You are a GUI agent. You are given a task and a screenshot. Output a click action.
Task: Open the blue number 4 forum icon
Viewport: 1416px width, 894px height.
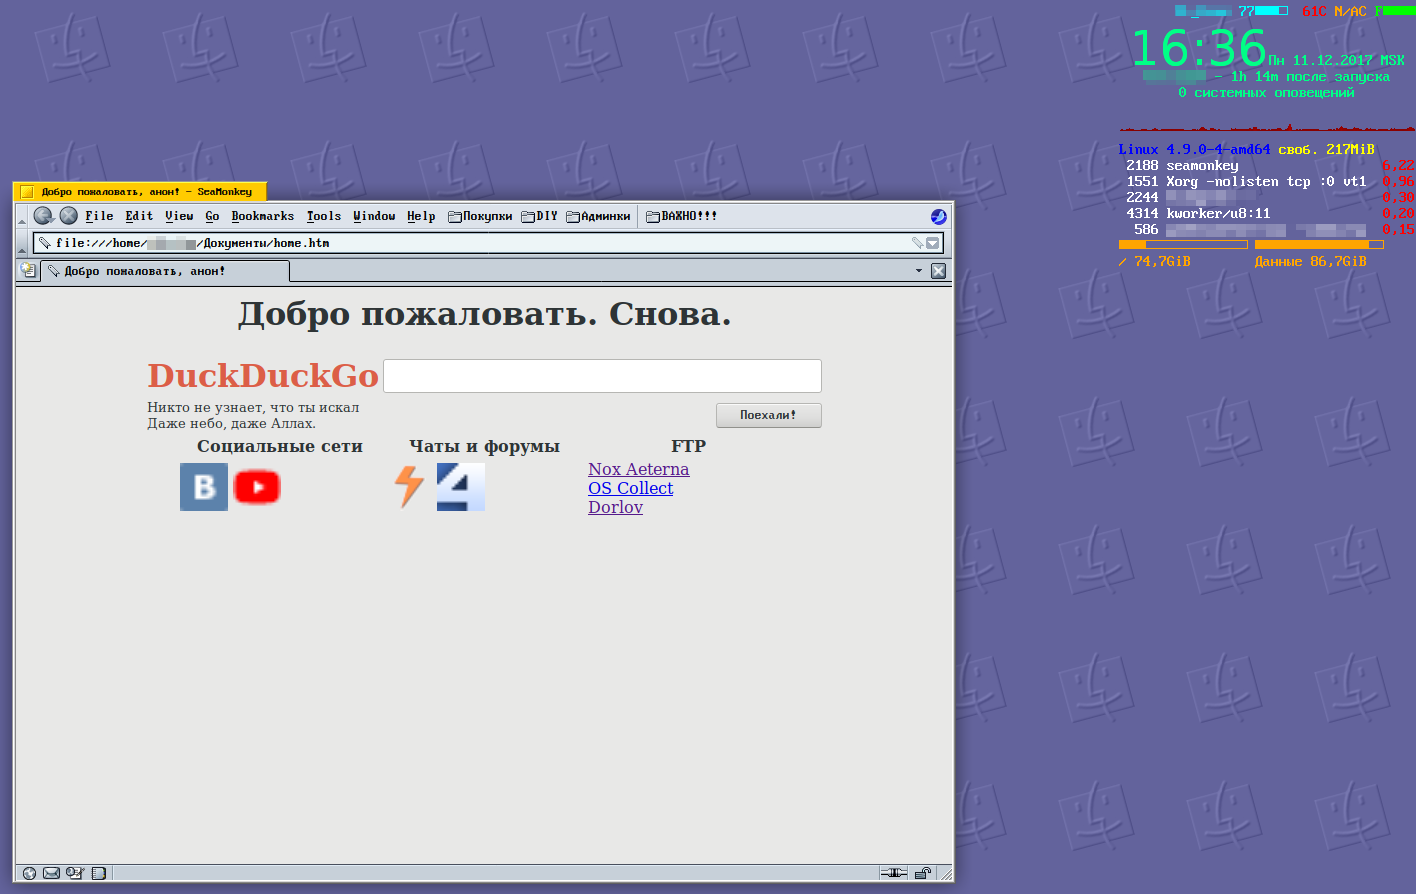click(x=461, y=487)
